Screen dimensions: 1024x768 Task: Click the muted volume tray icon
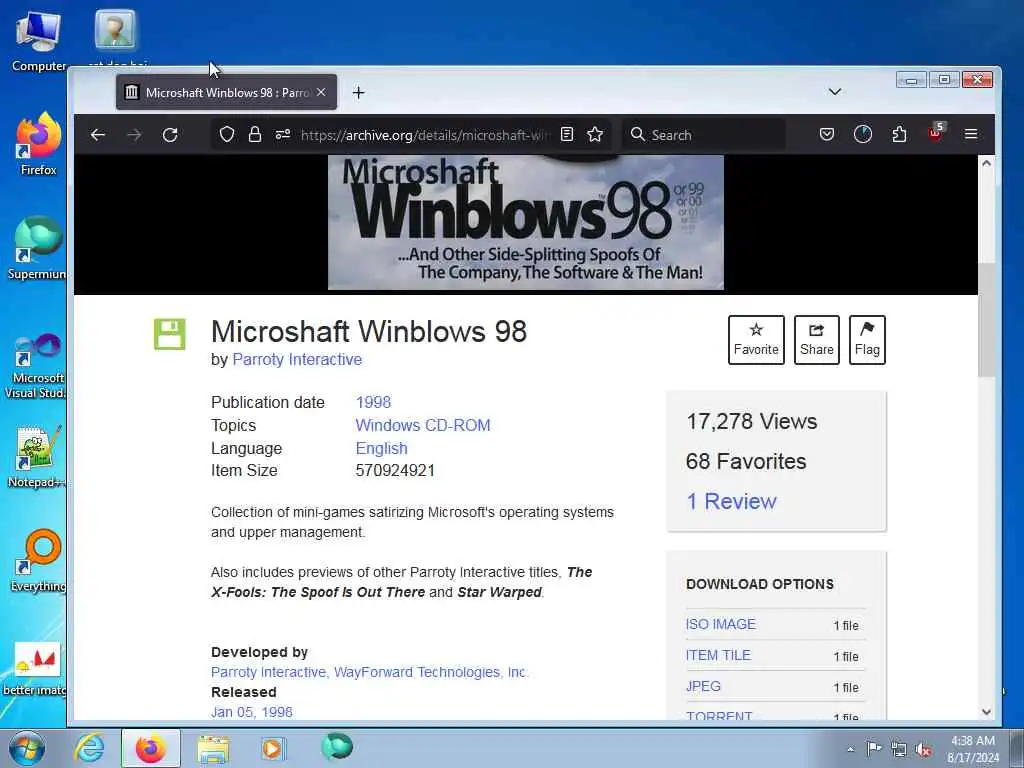(x=923, y=749)
